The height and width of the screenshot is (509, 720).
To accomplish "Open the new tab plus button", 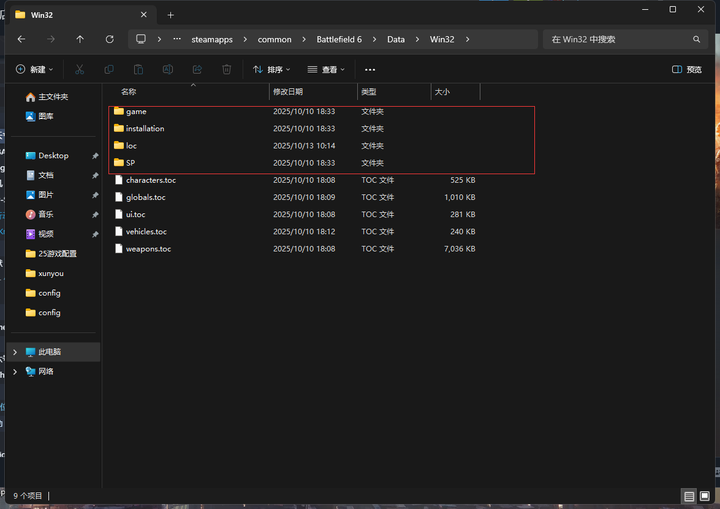I will [x=170, y=15].
